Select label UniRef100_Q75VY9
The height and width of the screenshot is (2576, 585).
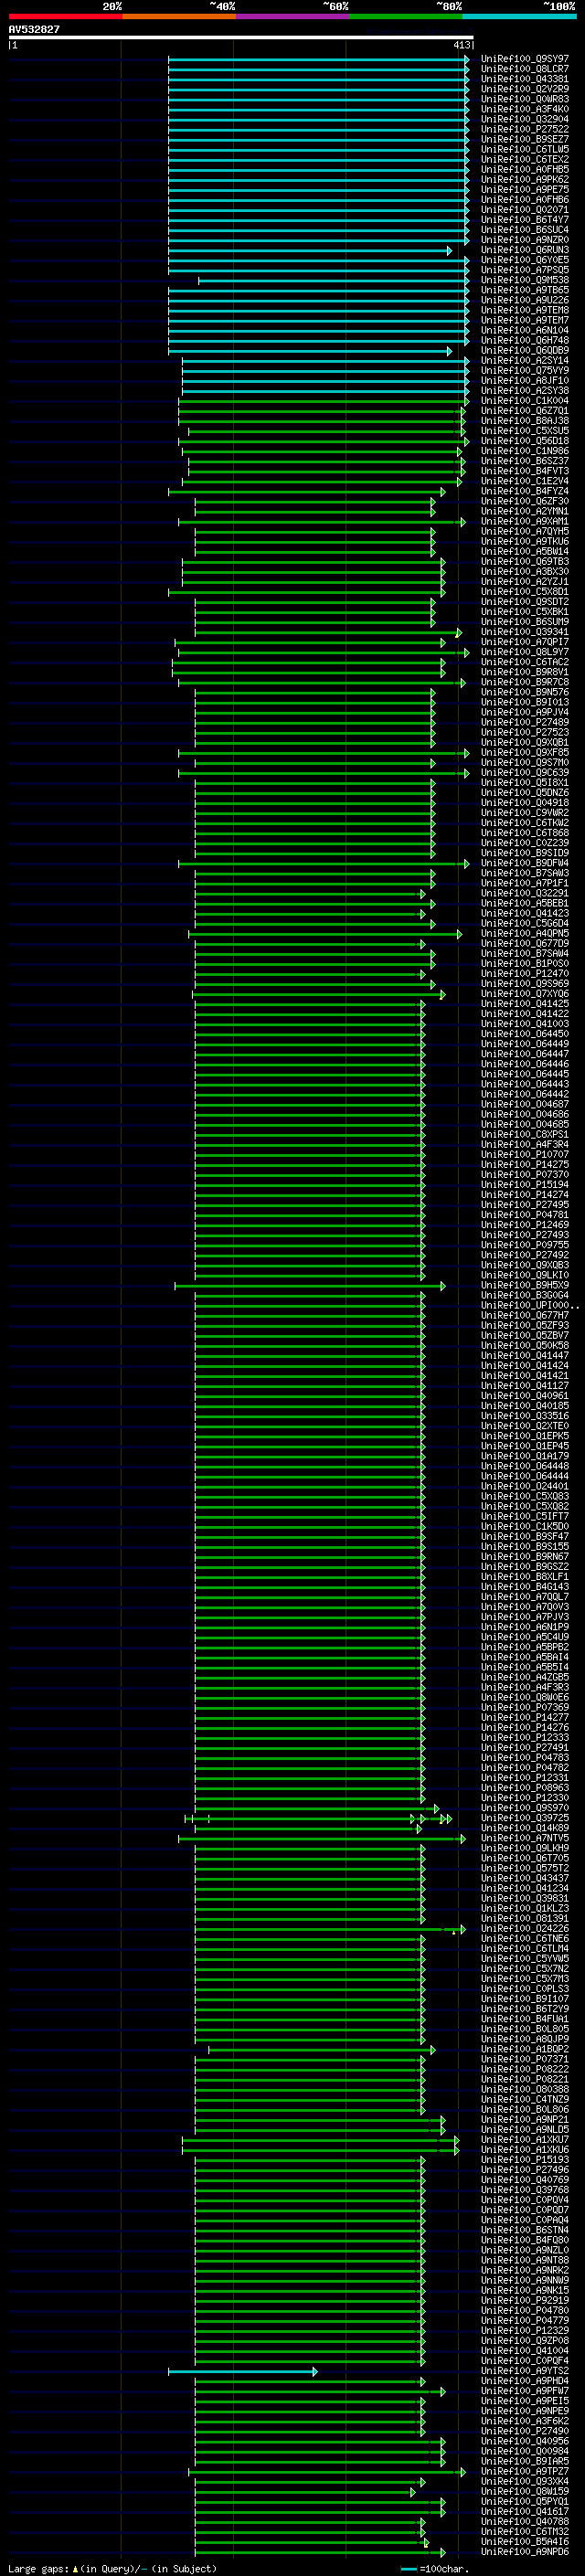(x=525, y=371)
